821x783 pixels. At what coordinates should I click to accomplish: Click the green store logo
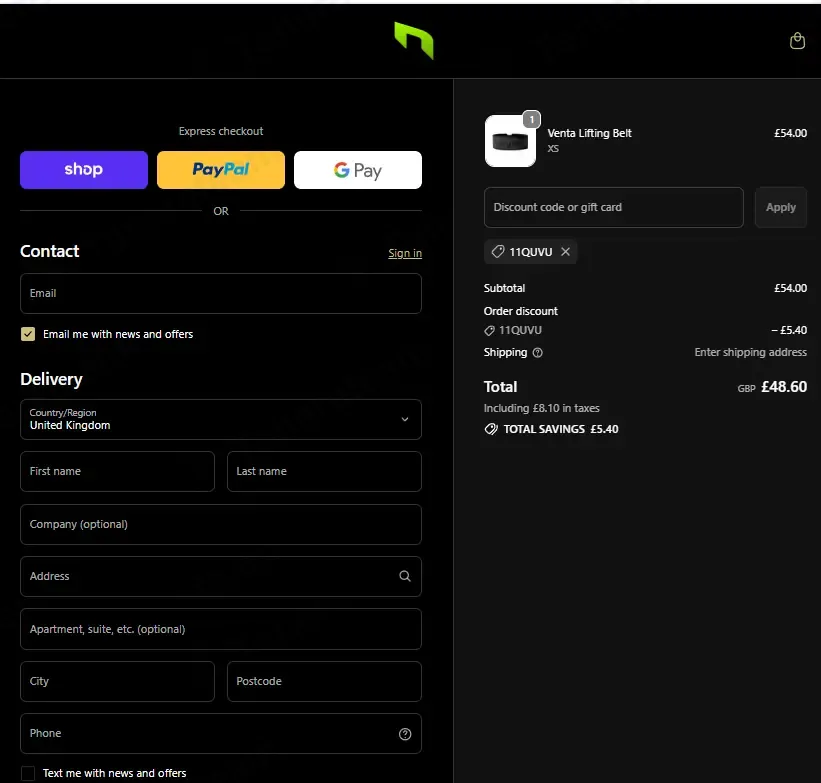414,40
